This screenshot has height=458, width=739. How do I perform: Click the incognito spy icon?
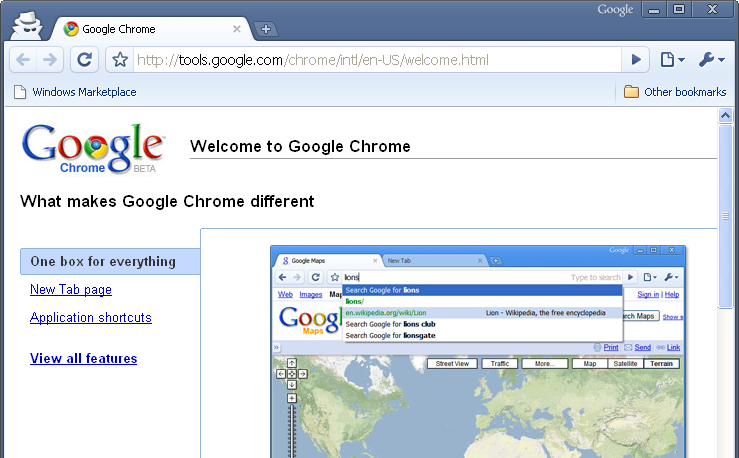coord(27,25)
